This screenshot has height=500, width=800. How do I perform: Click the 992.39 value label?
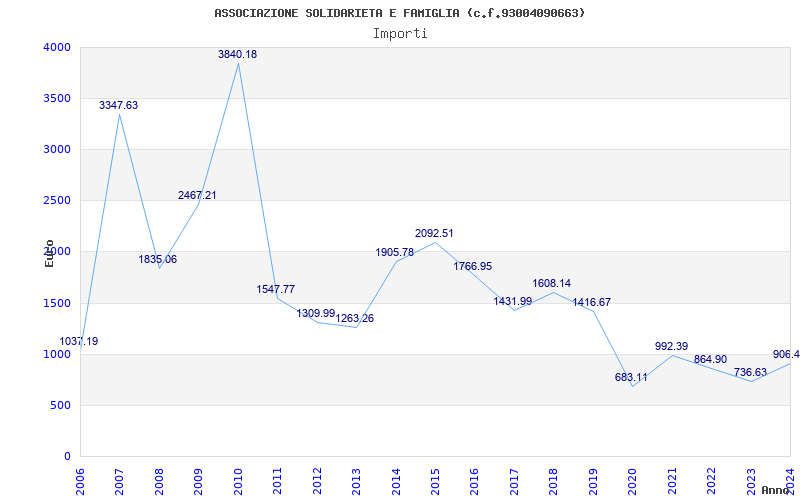[x=671, y=346]
